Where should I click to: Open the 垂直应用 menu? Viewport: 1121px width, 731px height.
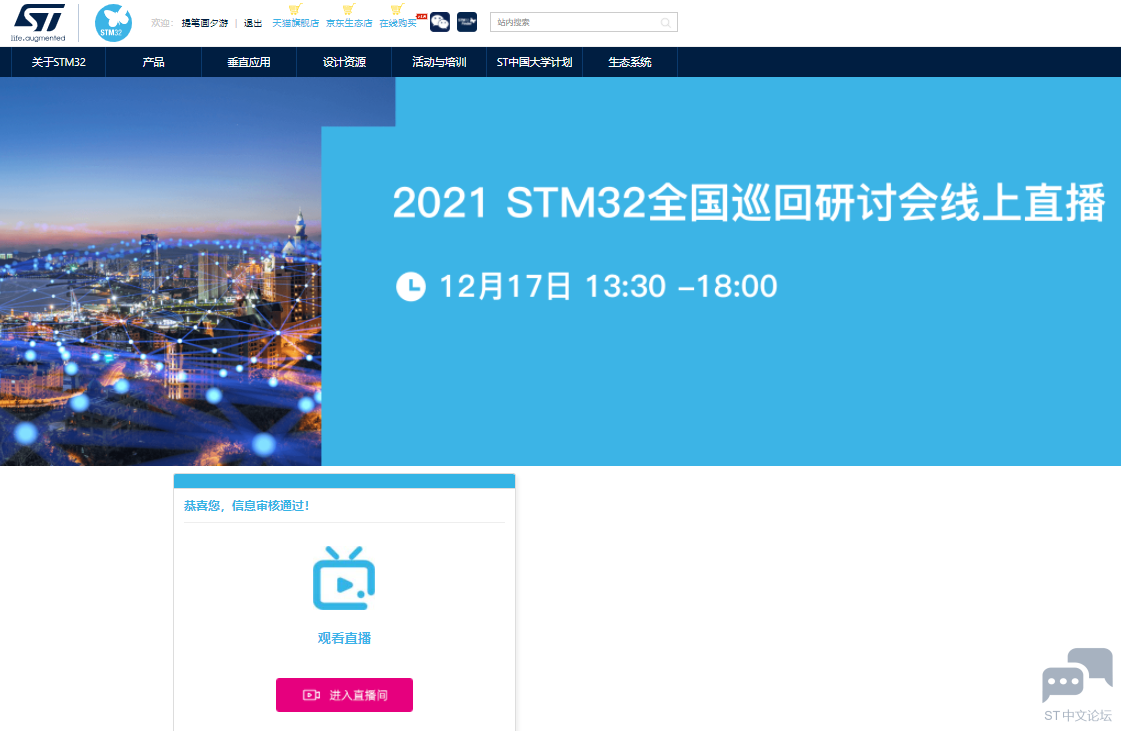click(249, 62)
